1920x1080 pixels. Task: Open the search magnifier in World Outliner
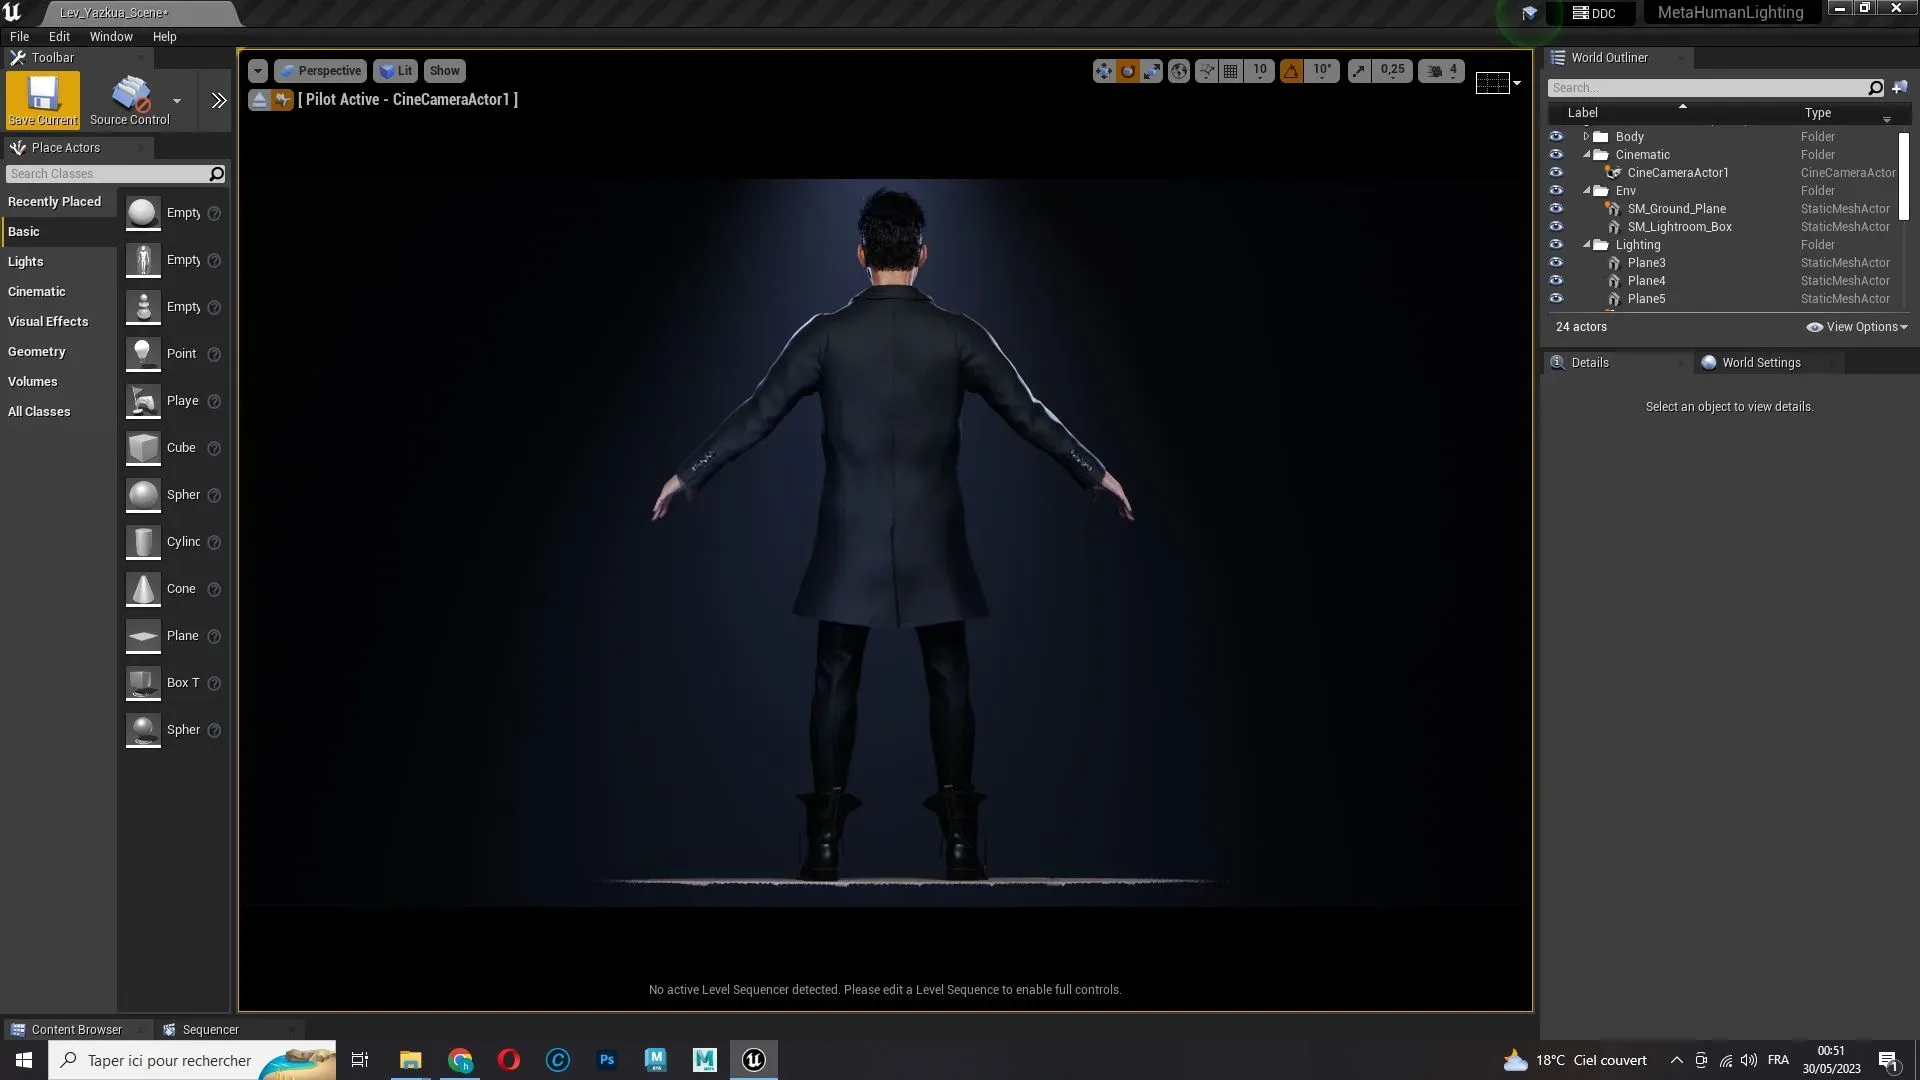(x=1875, y=88)
